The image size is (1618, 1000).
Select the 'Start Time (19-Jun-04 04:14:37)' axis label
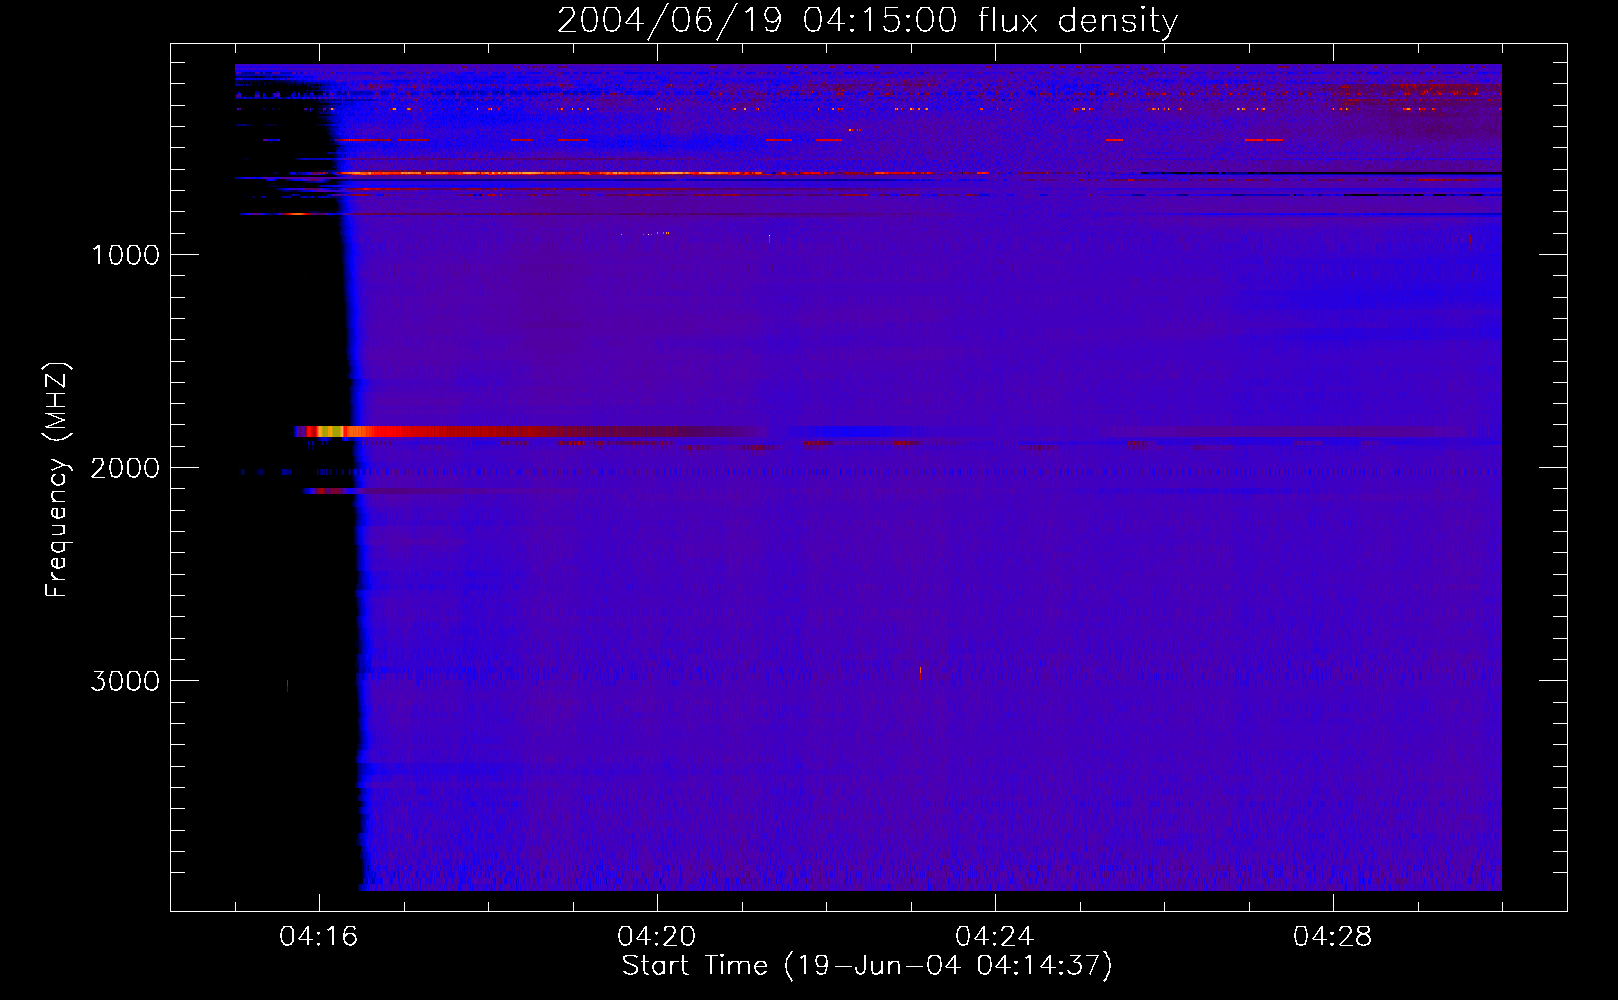[867, 966]
